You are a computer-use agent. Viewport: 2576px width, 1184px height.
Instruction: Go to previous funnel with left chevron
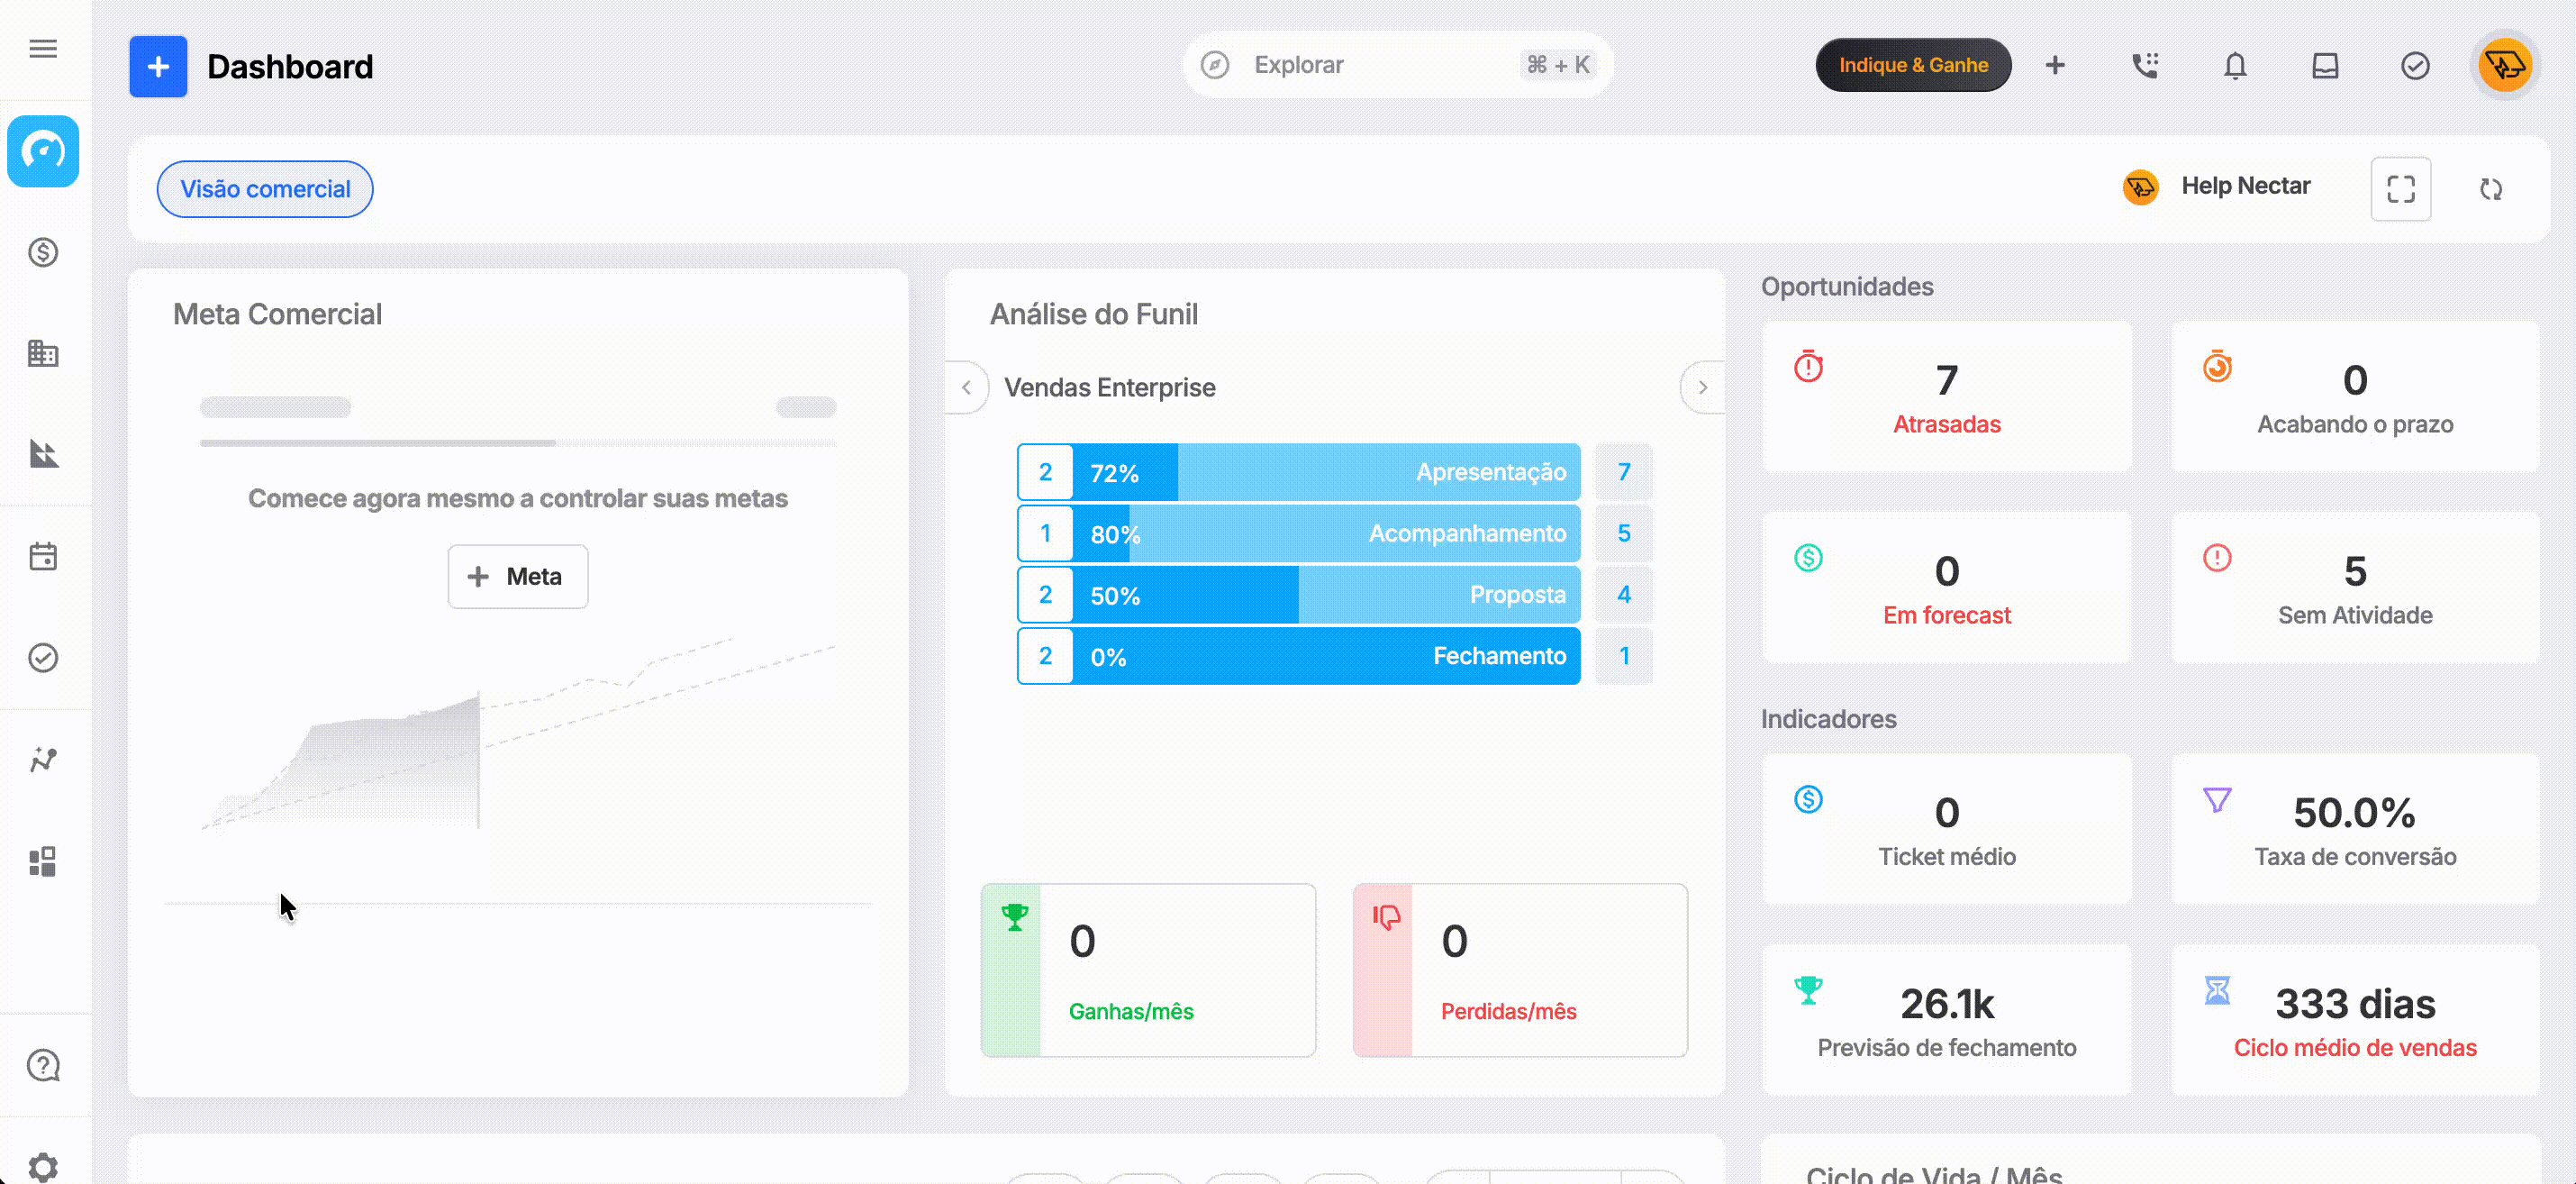pos(966,387)
